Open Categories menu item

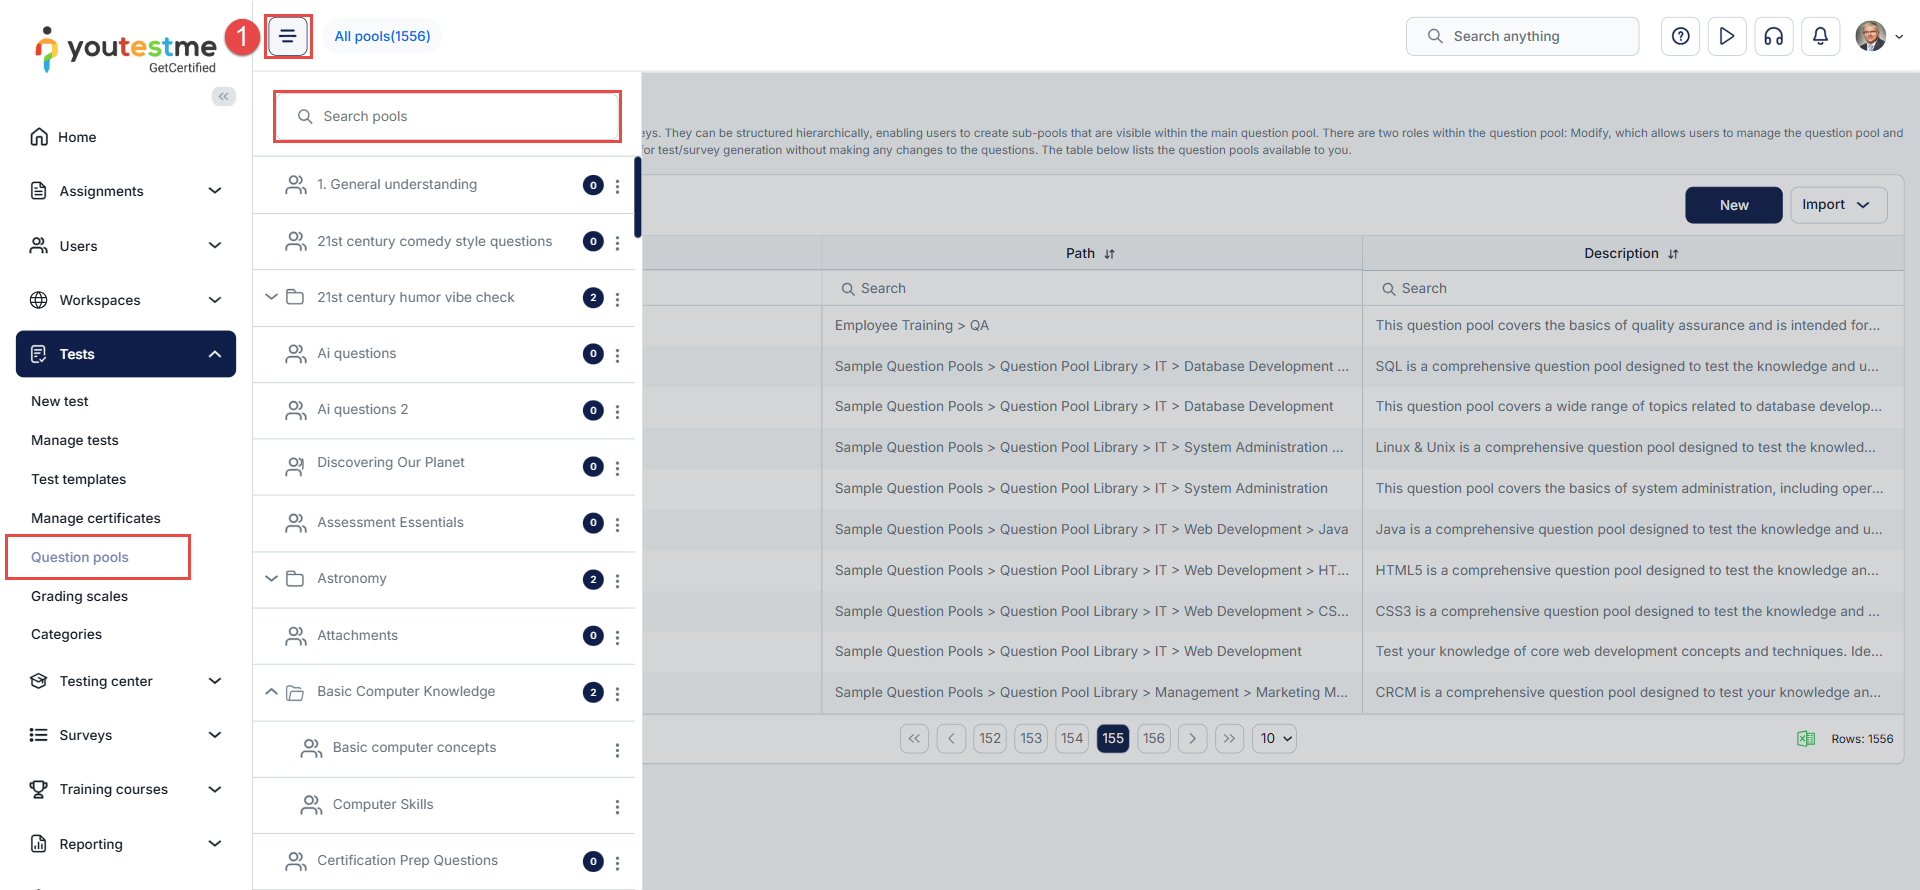[x=67, y=634]
